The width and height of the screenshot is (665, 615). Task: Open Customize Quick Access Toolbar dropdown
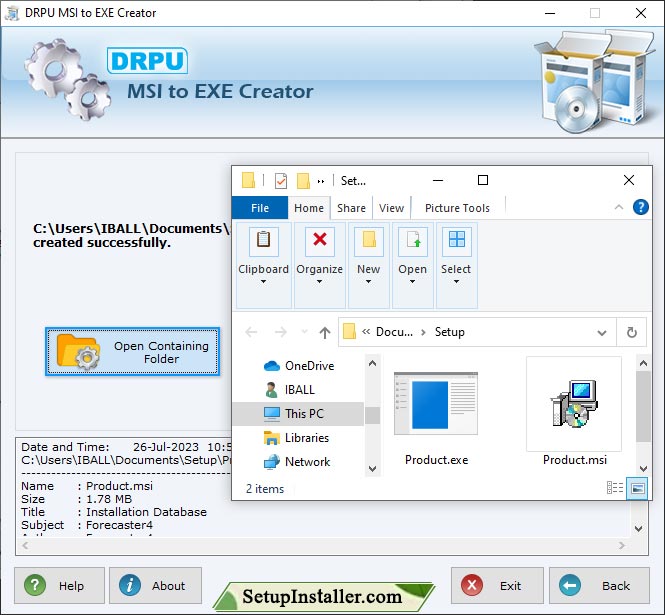pyautogui.click(x=321, y=182)
